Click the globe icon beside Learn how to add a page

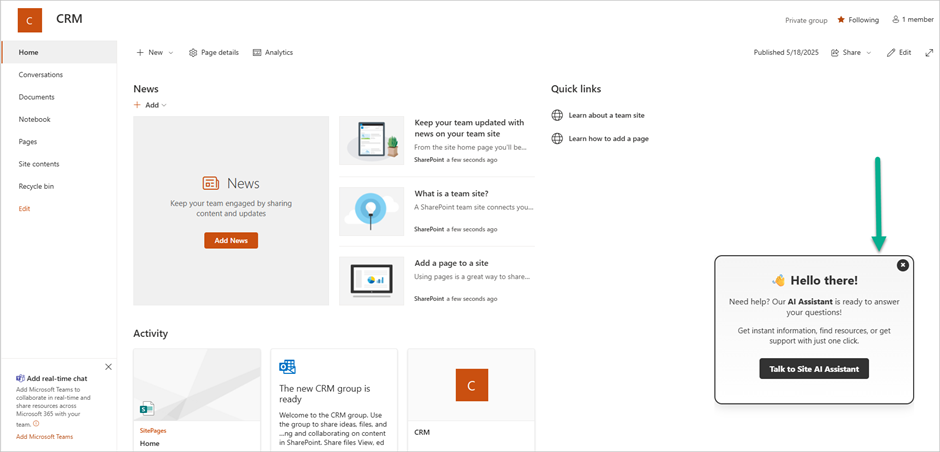pos(557,138)
